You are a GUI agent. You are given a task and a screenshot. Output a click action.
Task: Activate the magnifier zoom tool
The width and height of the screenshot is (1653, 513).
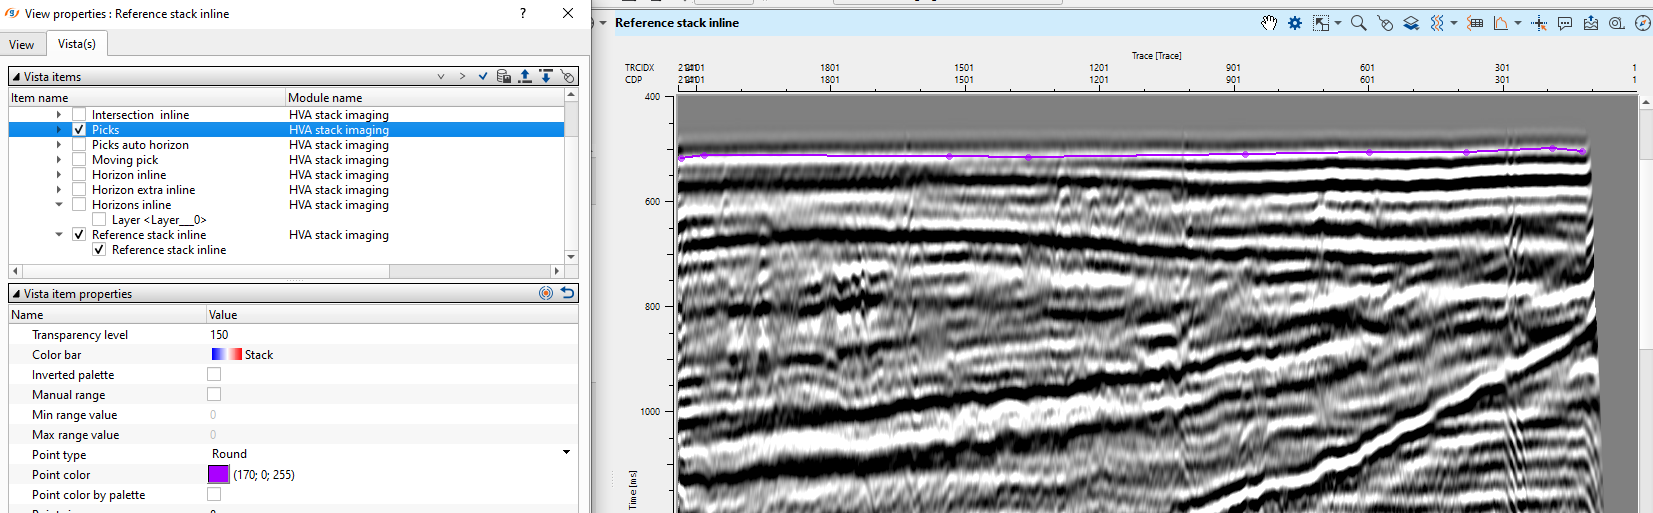(1358, 23)
